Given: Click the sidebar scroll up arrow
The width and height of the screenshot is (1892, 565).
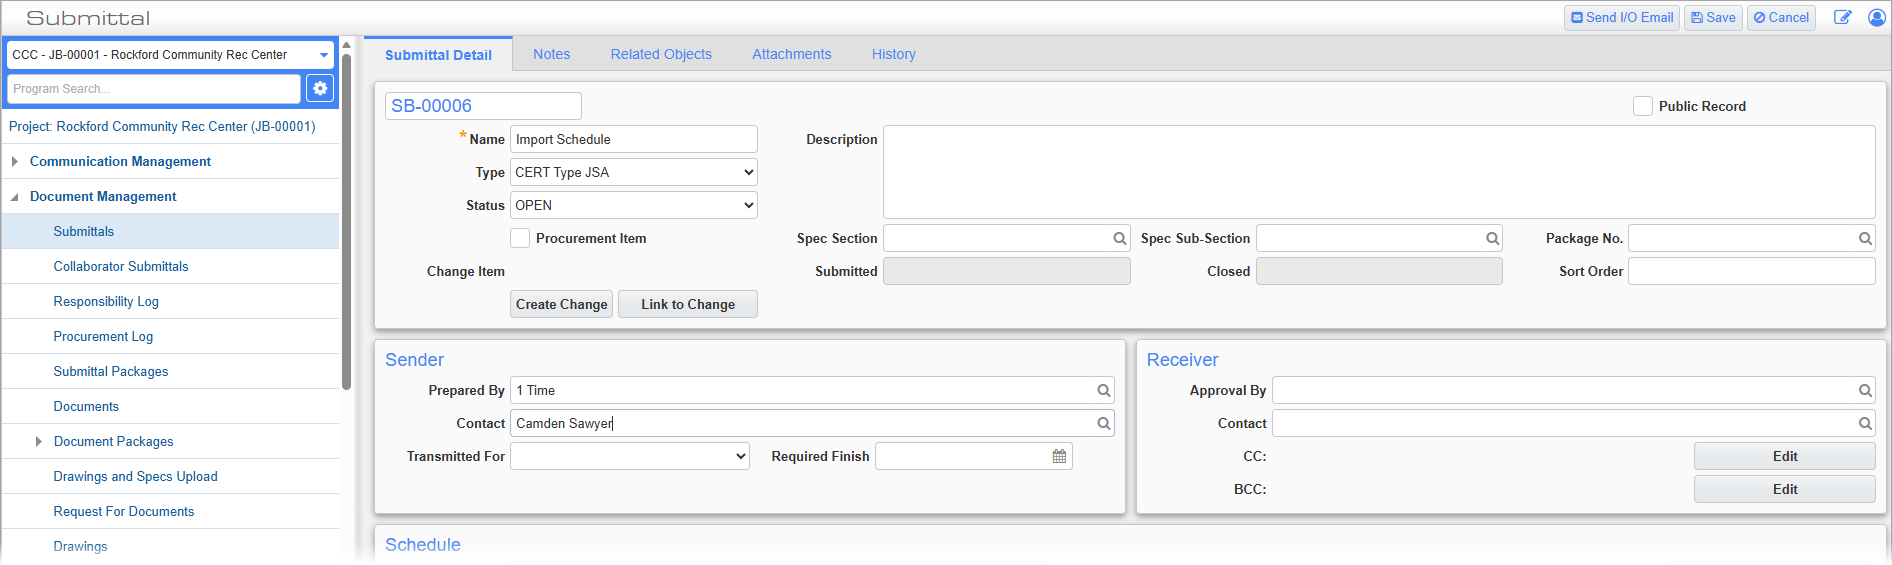Looking at the screenshot, I should click(x=346, y=45).
